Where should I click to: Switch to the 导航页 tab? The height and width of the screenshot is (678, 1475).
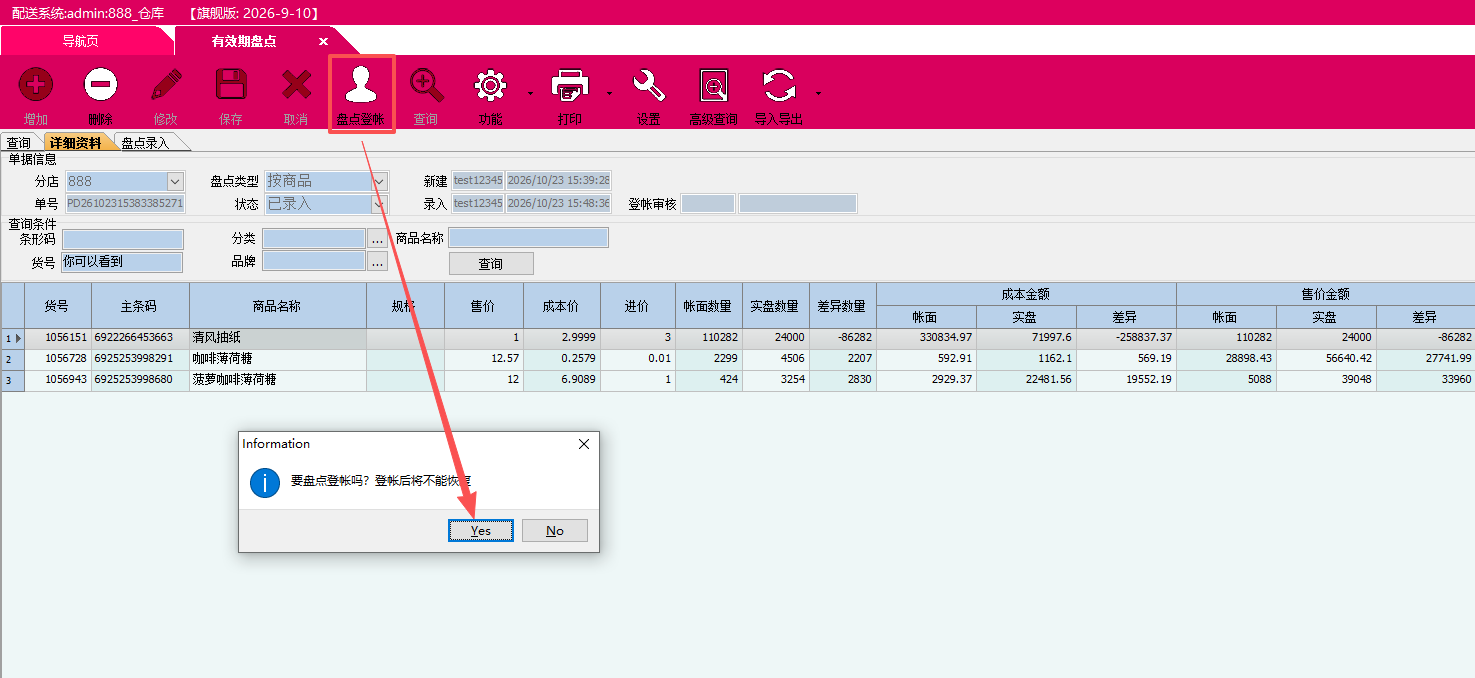[81, 41]
